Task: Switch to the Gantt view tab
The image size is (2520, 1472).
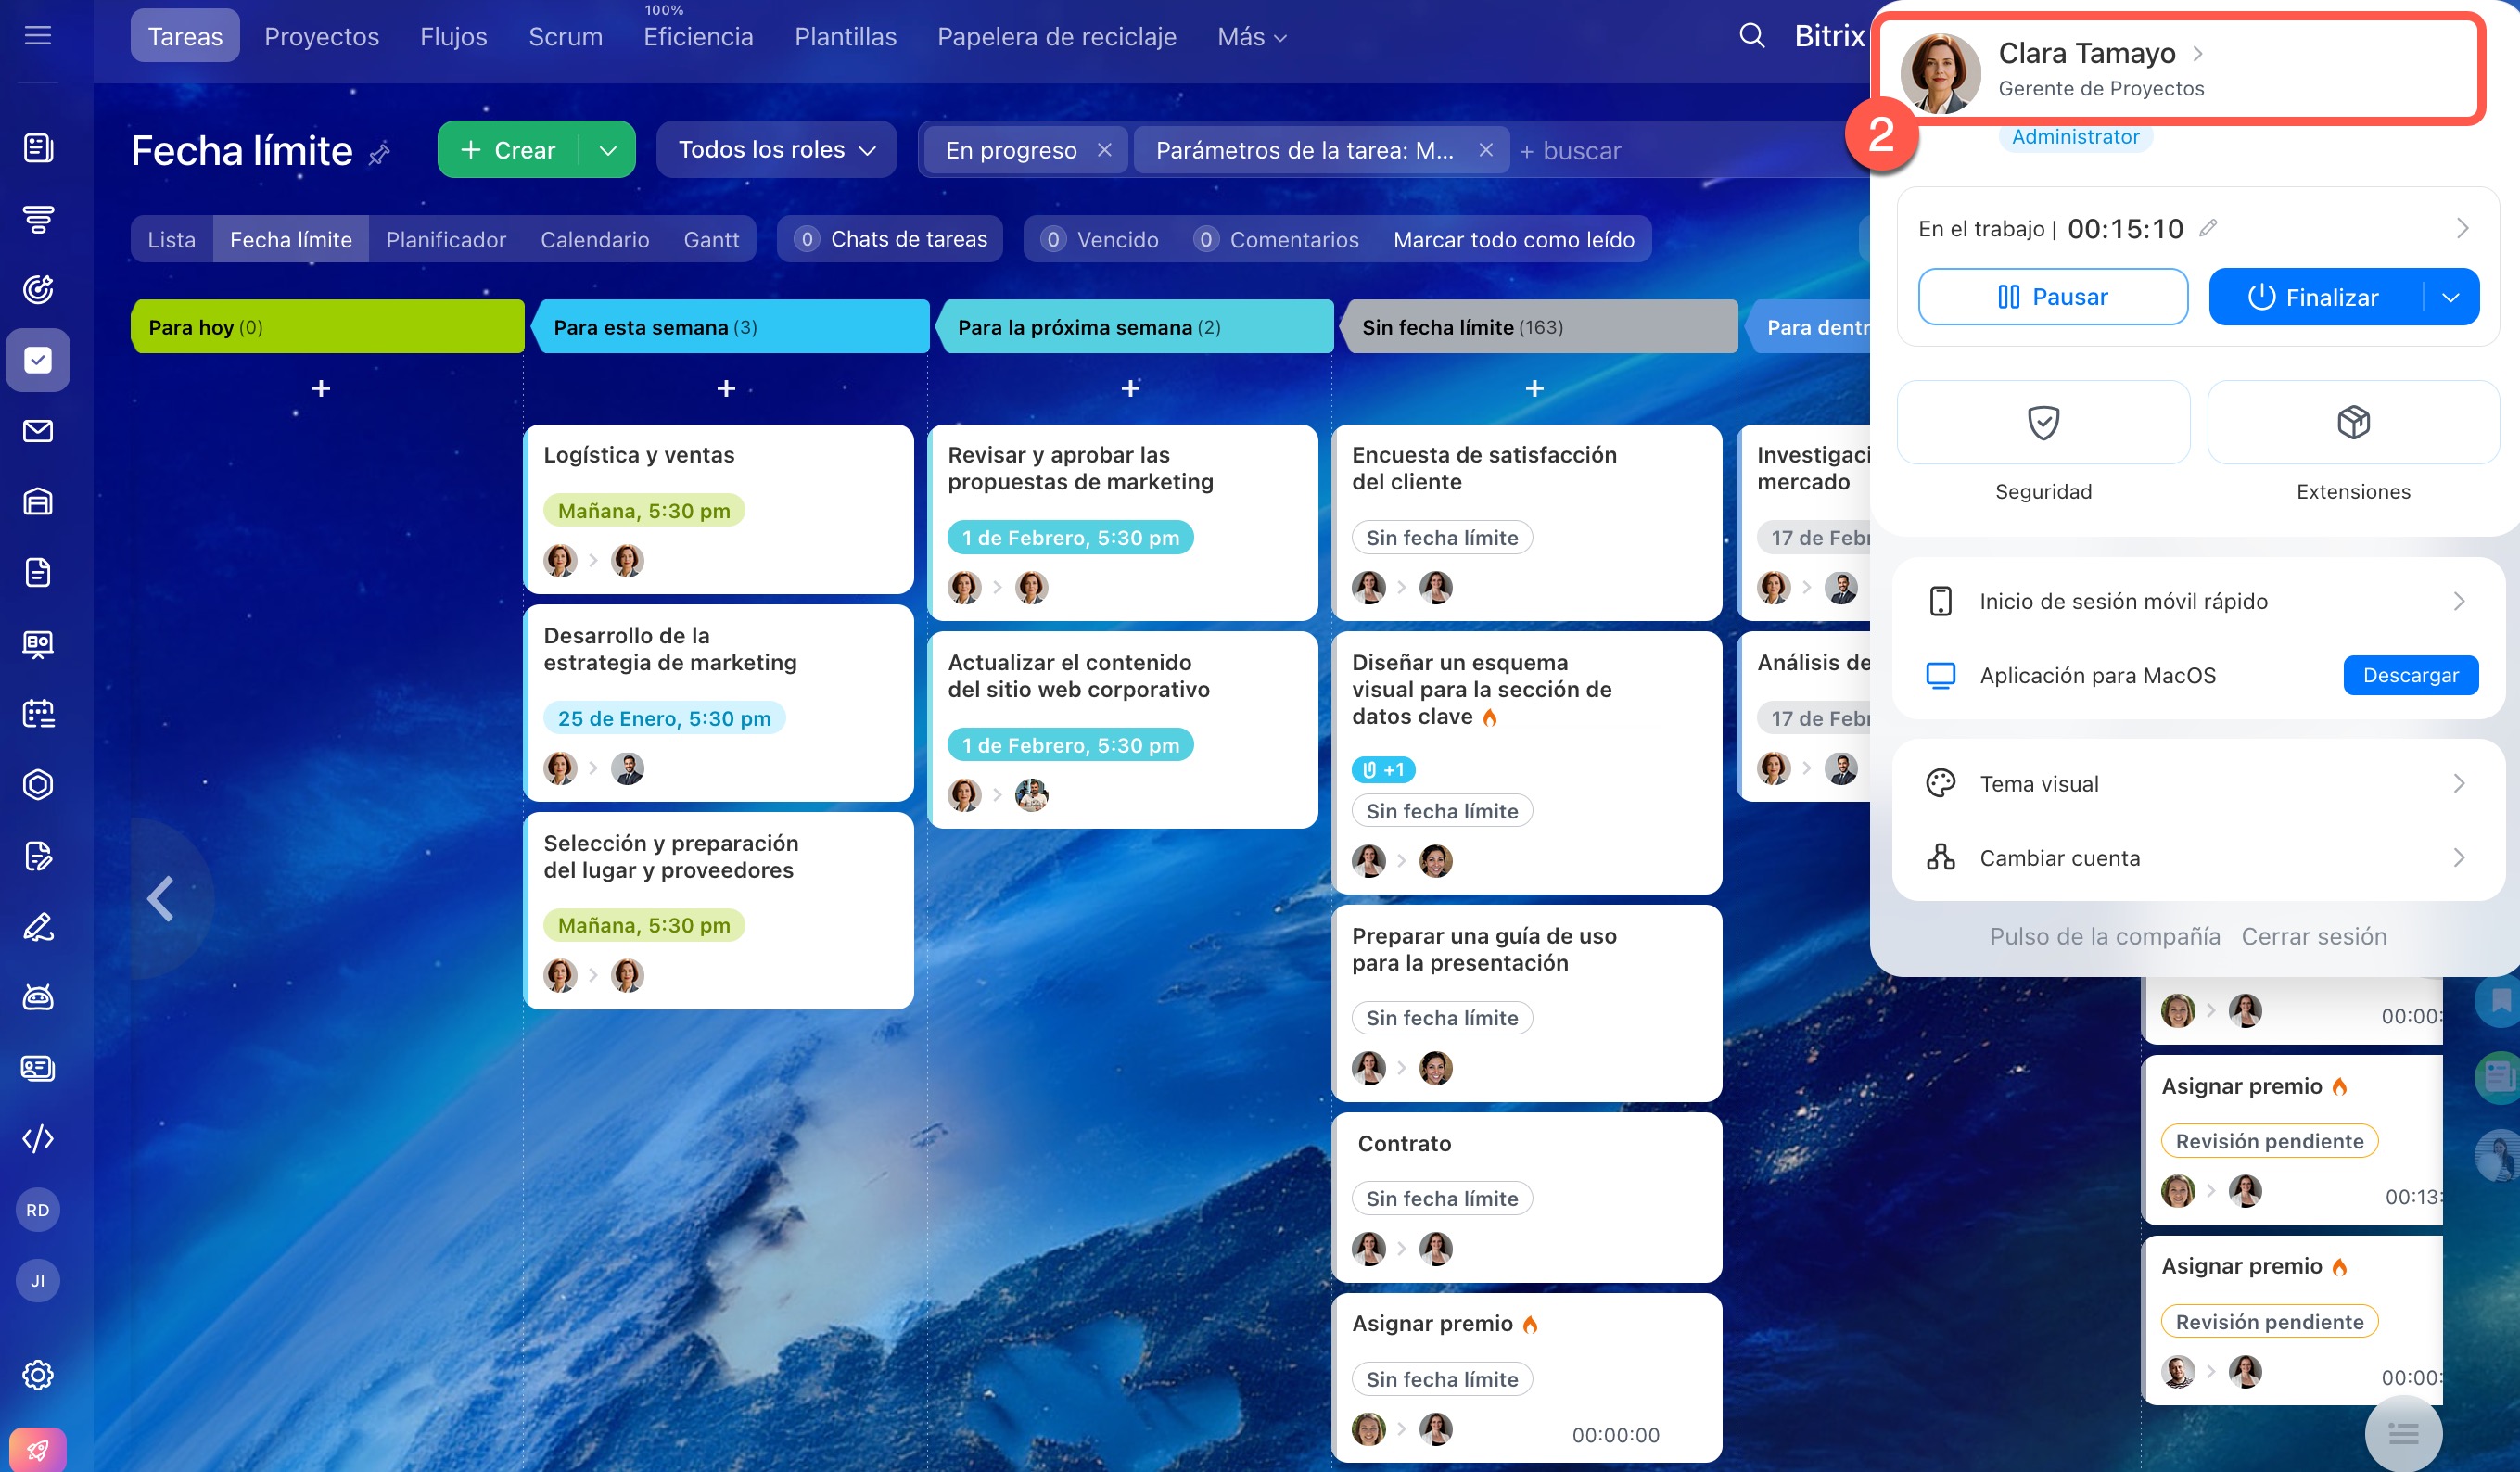Action: pyautogui.click(x=711, y=240)
